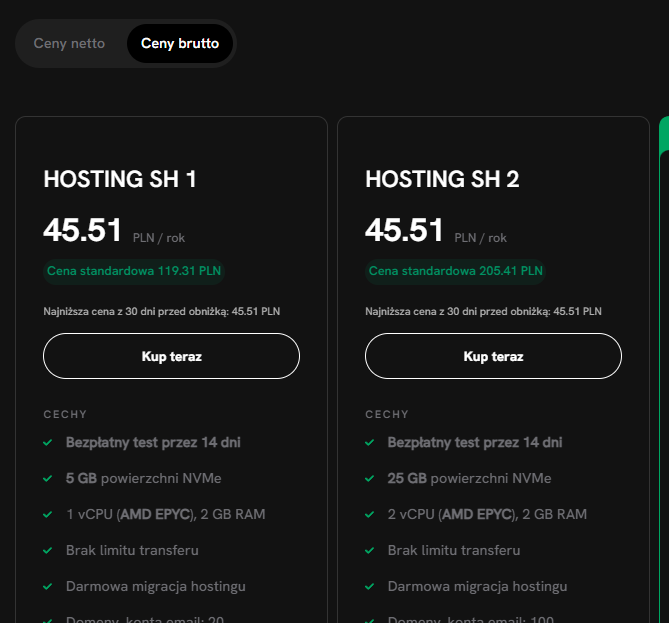Viewport: 669px width, 623px height.
Task: Open the HOSTING SH 2 plan title
Action: coord(442,179)
